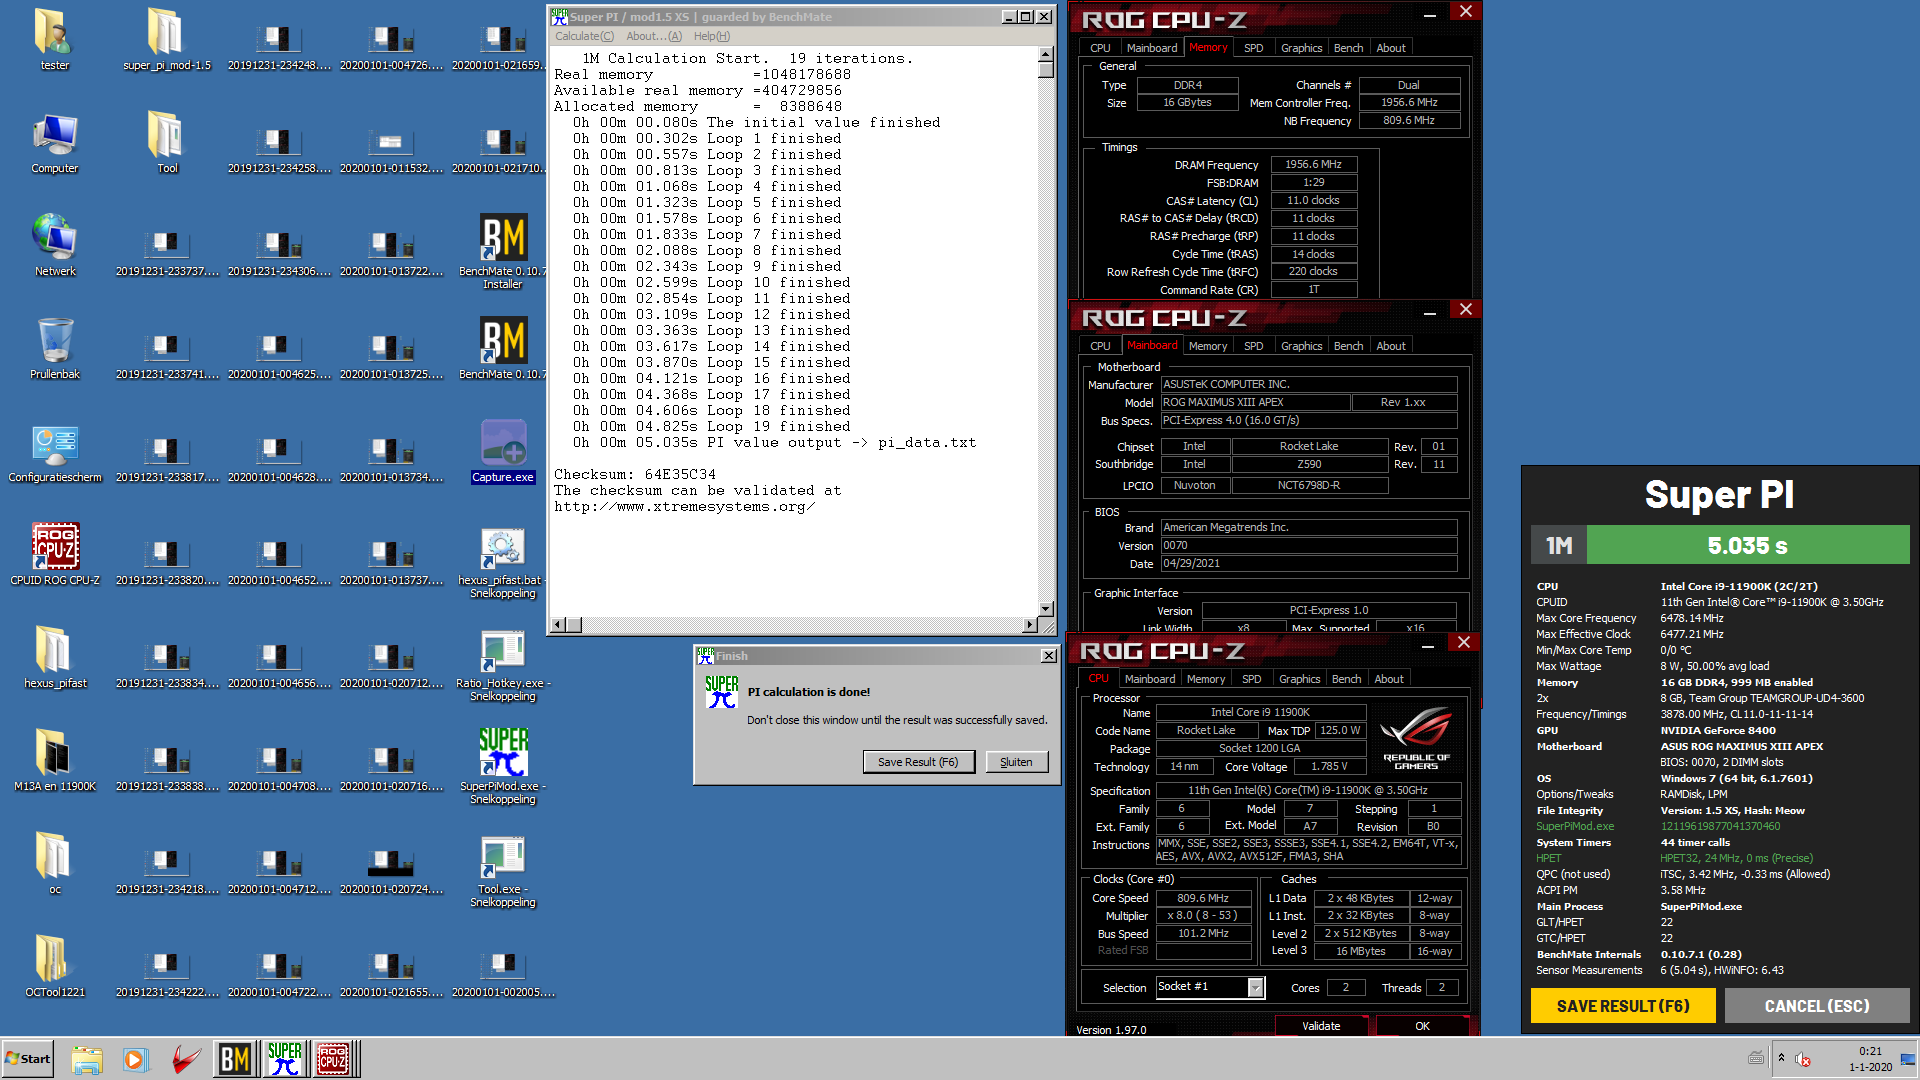The image size is (1920, 1080).
Task: Click the Start button
Action: (28, 1059)
